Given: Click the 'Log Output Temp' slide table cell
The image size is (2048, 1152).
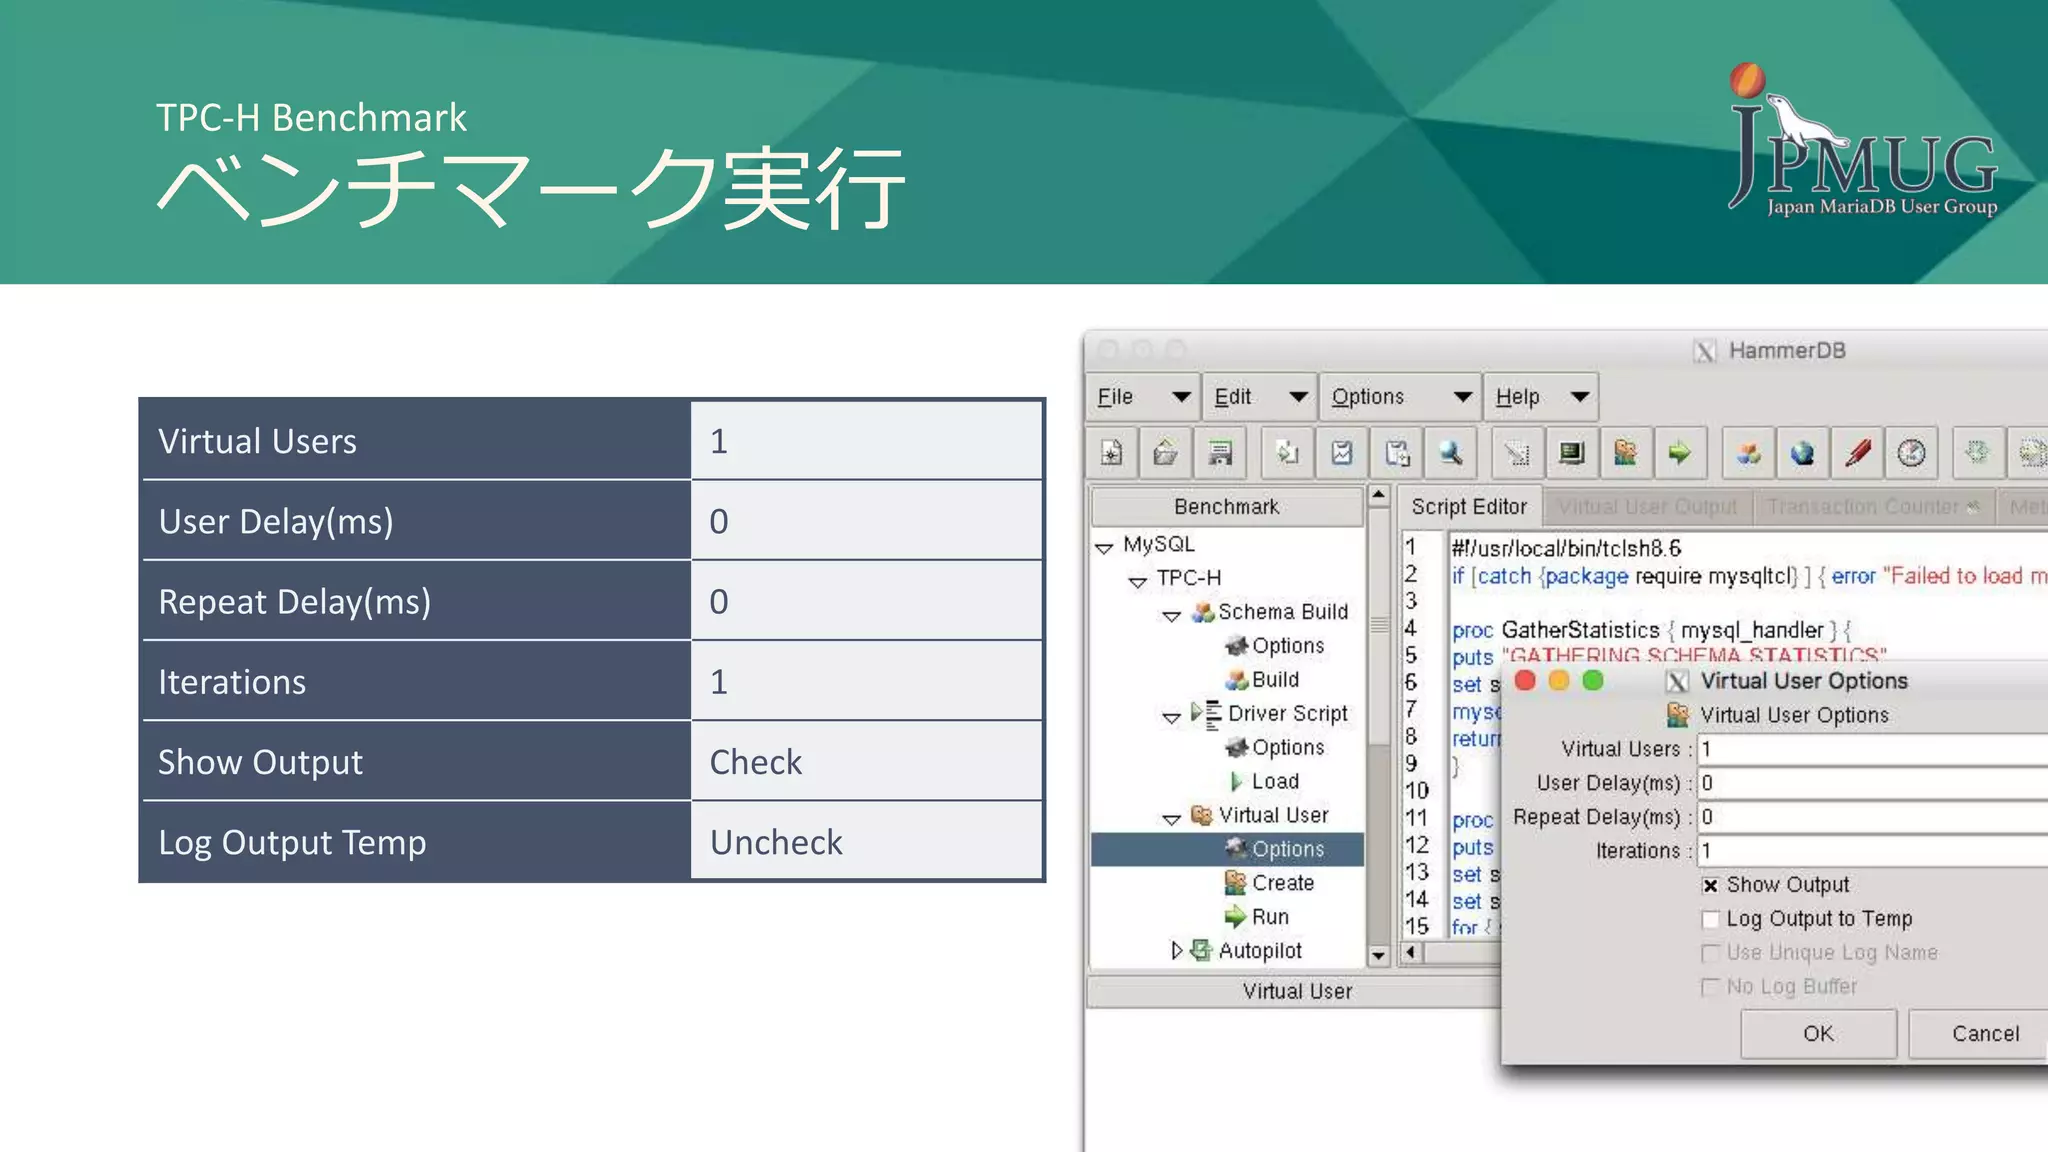Looking at the screenshot, I should (x=416, y=842).
